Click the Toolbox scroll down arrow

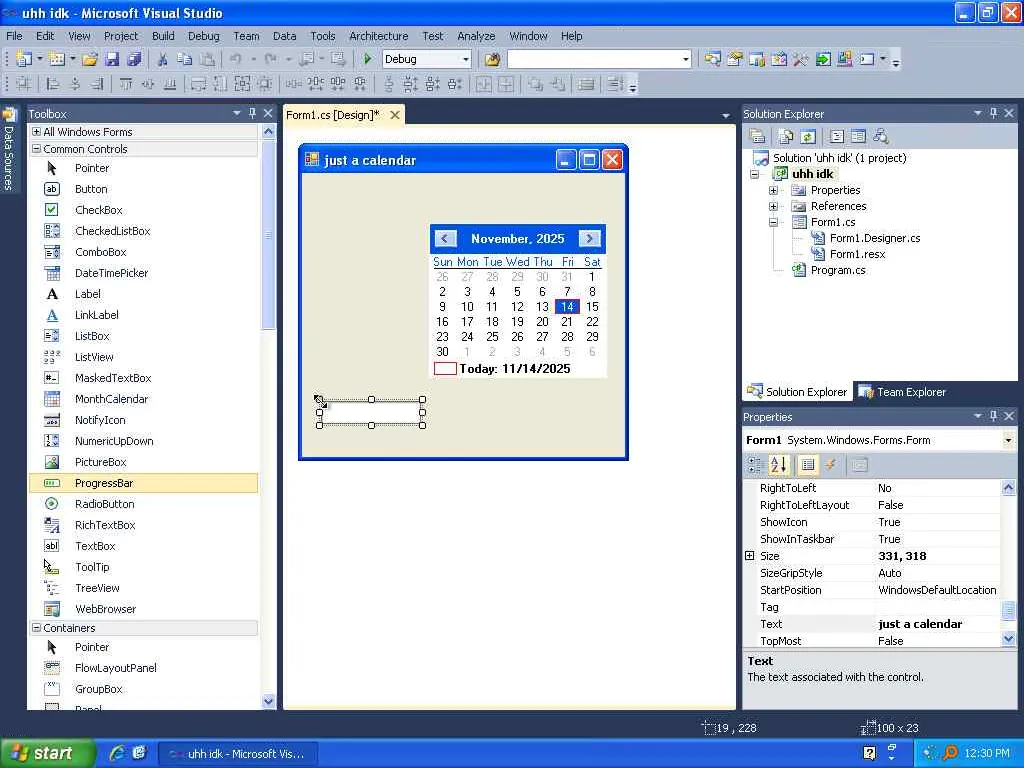268,701
